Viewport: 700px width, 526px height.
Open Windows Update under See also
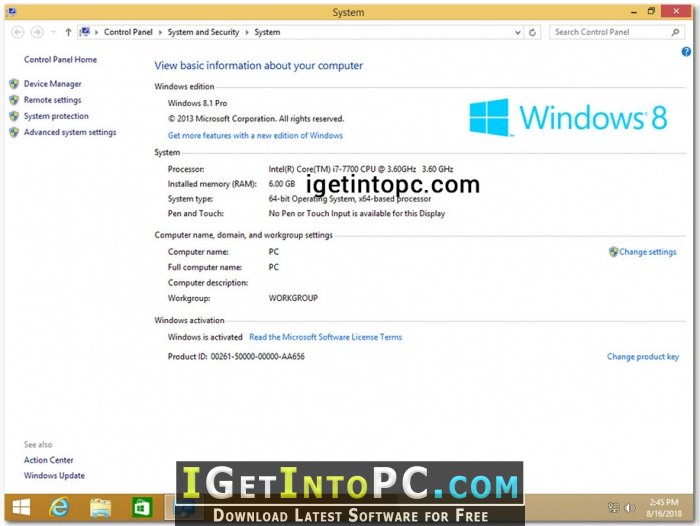pyautogui.click(x=54, y=476)
